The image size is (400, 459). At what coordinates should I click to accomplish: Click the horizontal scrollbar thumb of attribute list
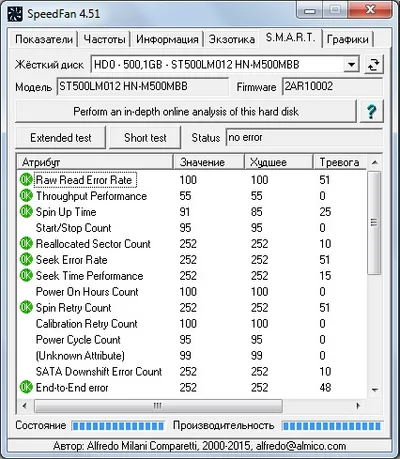(x=158, y=406)
